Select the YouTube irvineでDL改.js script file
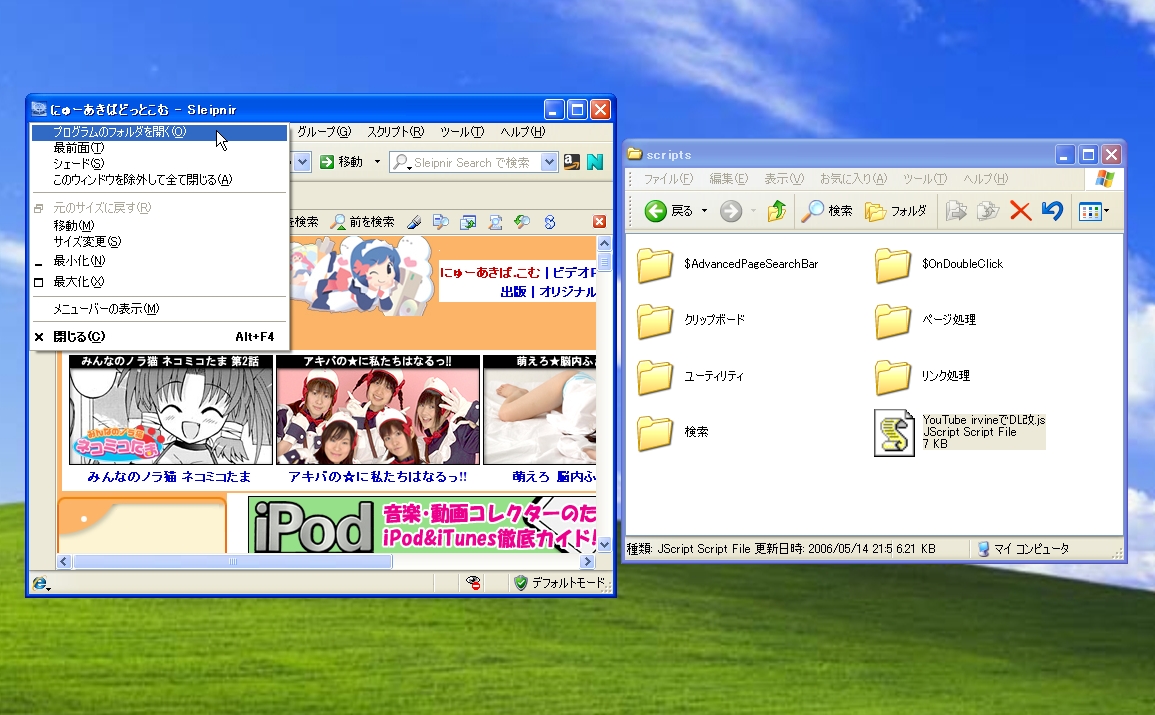Screen dimensions: 1155x715 tap(959, 432)
